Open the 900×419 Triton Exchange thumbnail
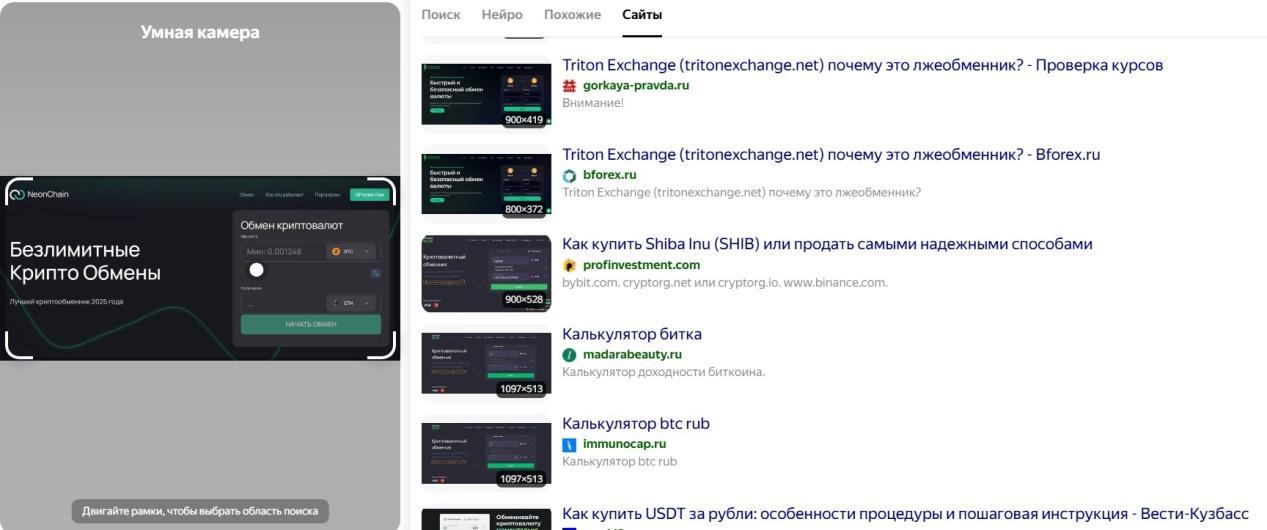Viewport: 1267px width, 530px height. (x=486, y=96)
